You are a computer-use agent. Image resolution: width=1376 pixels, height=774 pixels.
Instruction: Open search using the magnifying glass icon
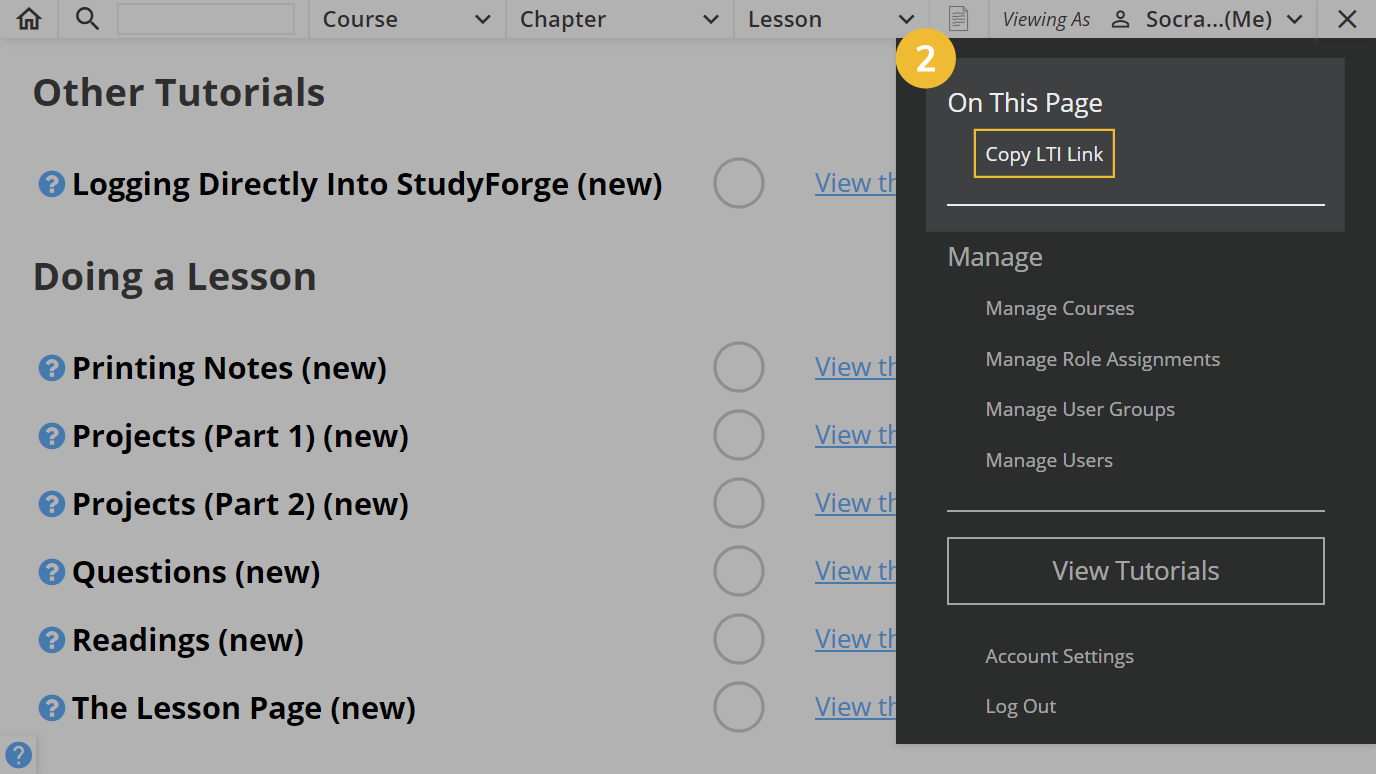[87, 18]
